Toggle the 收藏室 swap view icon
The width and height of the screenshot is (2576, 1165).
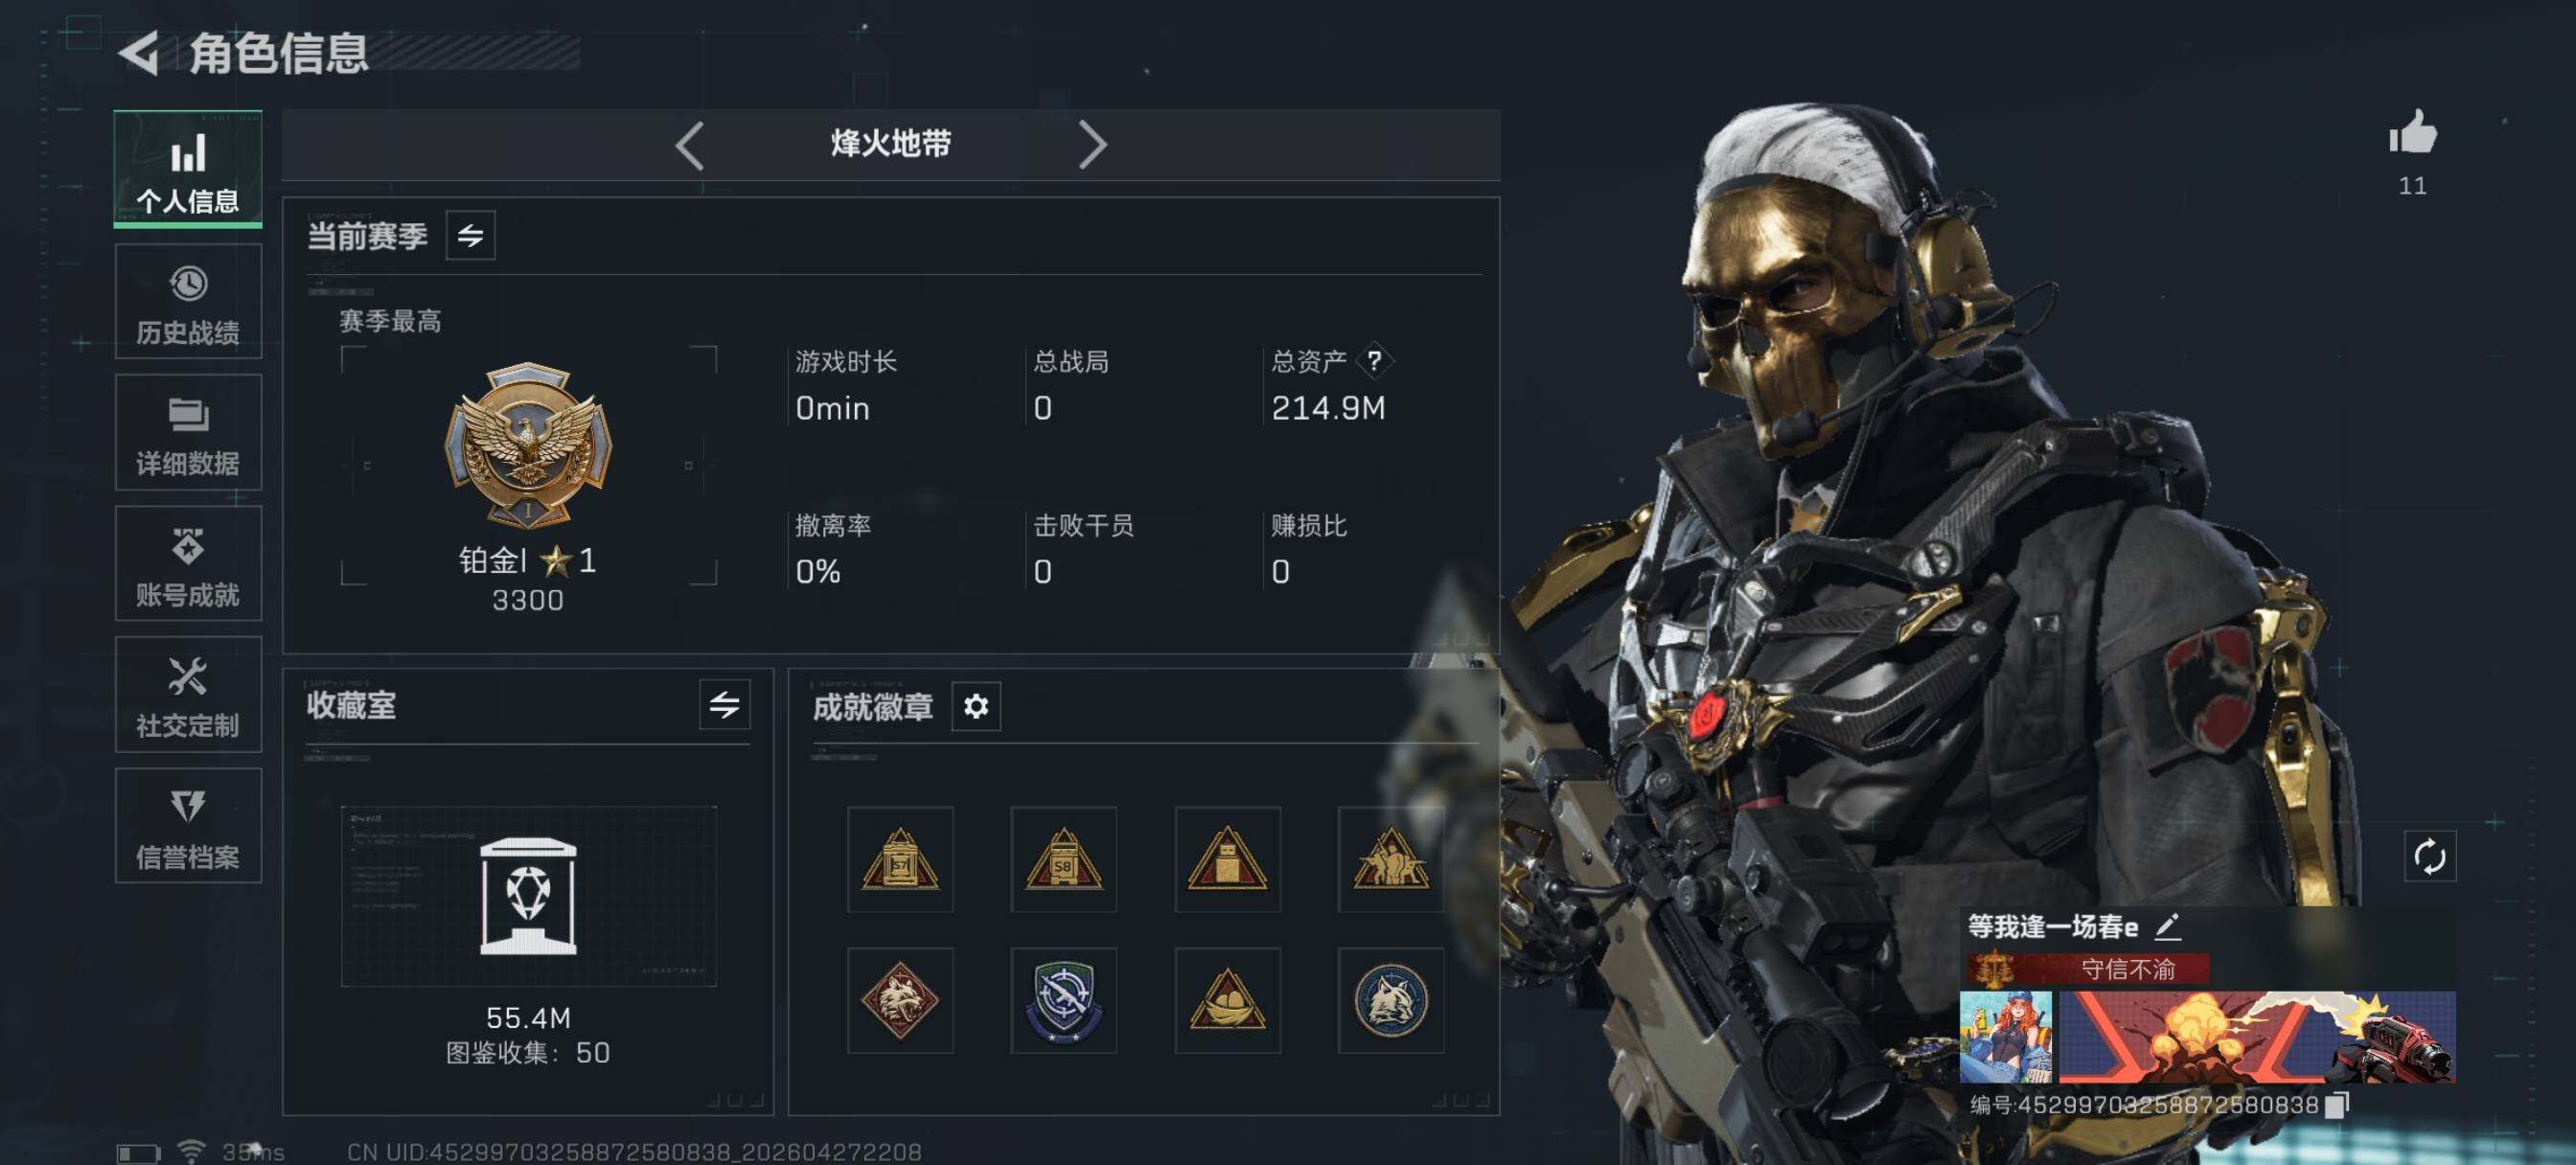[x=724, y=704]
